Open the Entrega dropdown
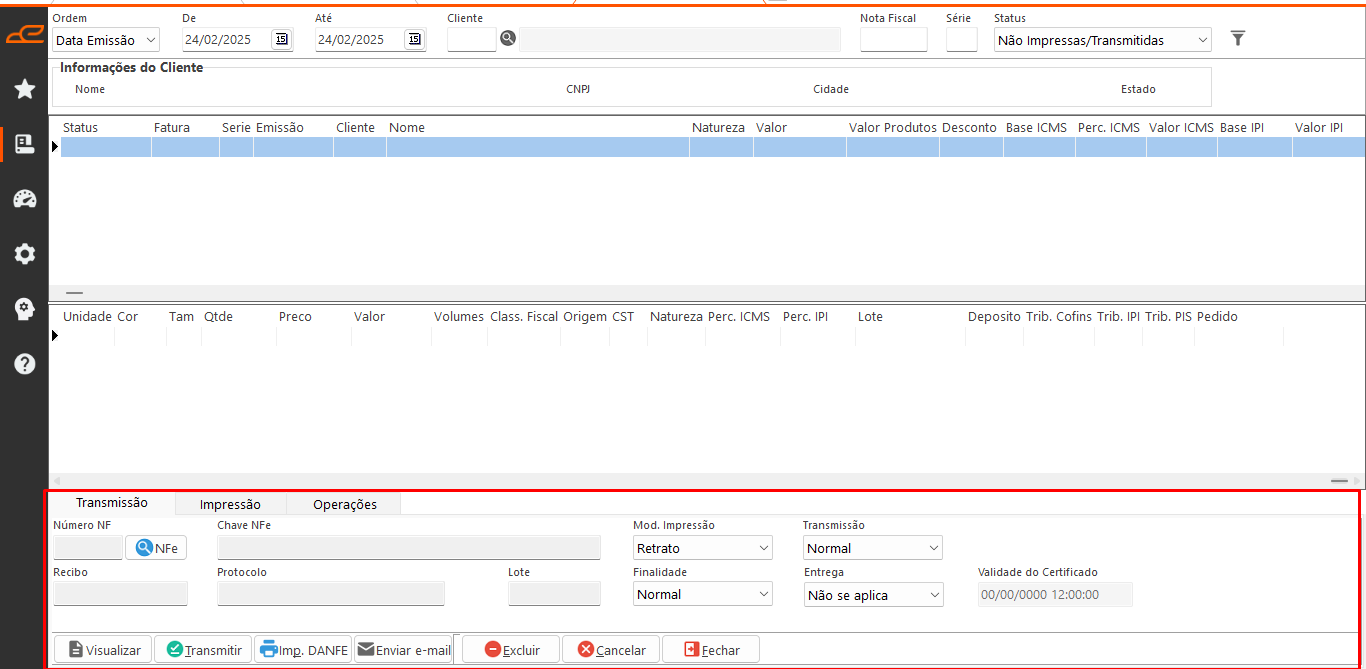Screen dimensions: 1366x669 [874, 595]
